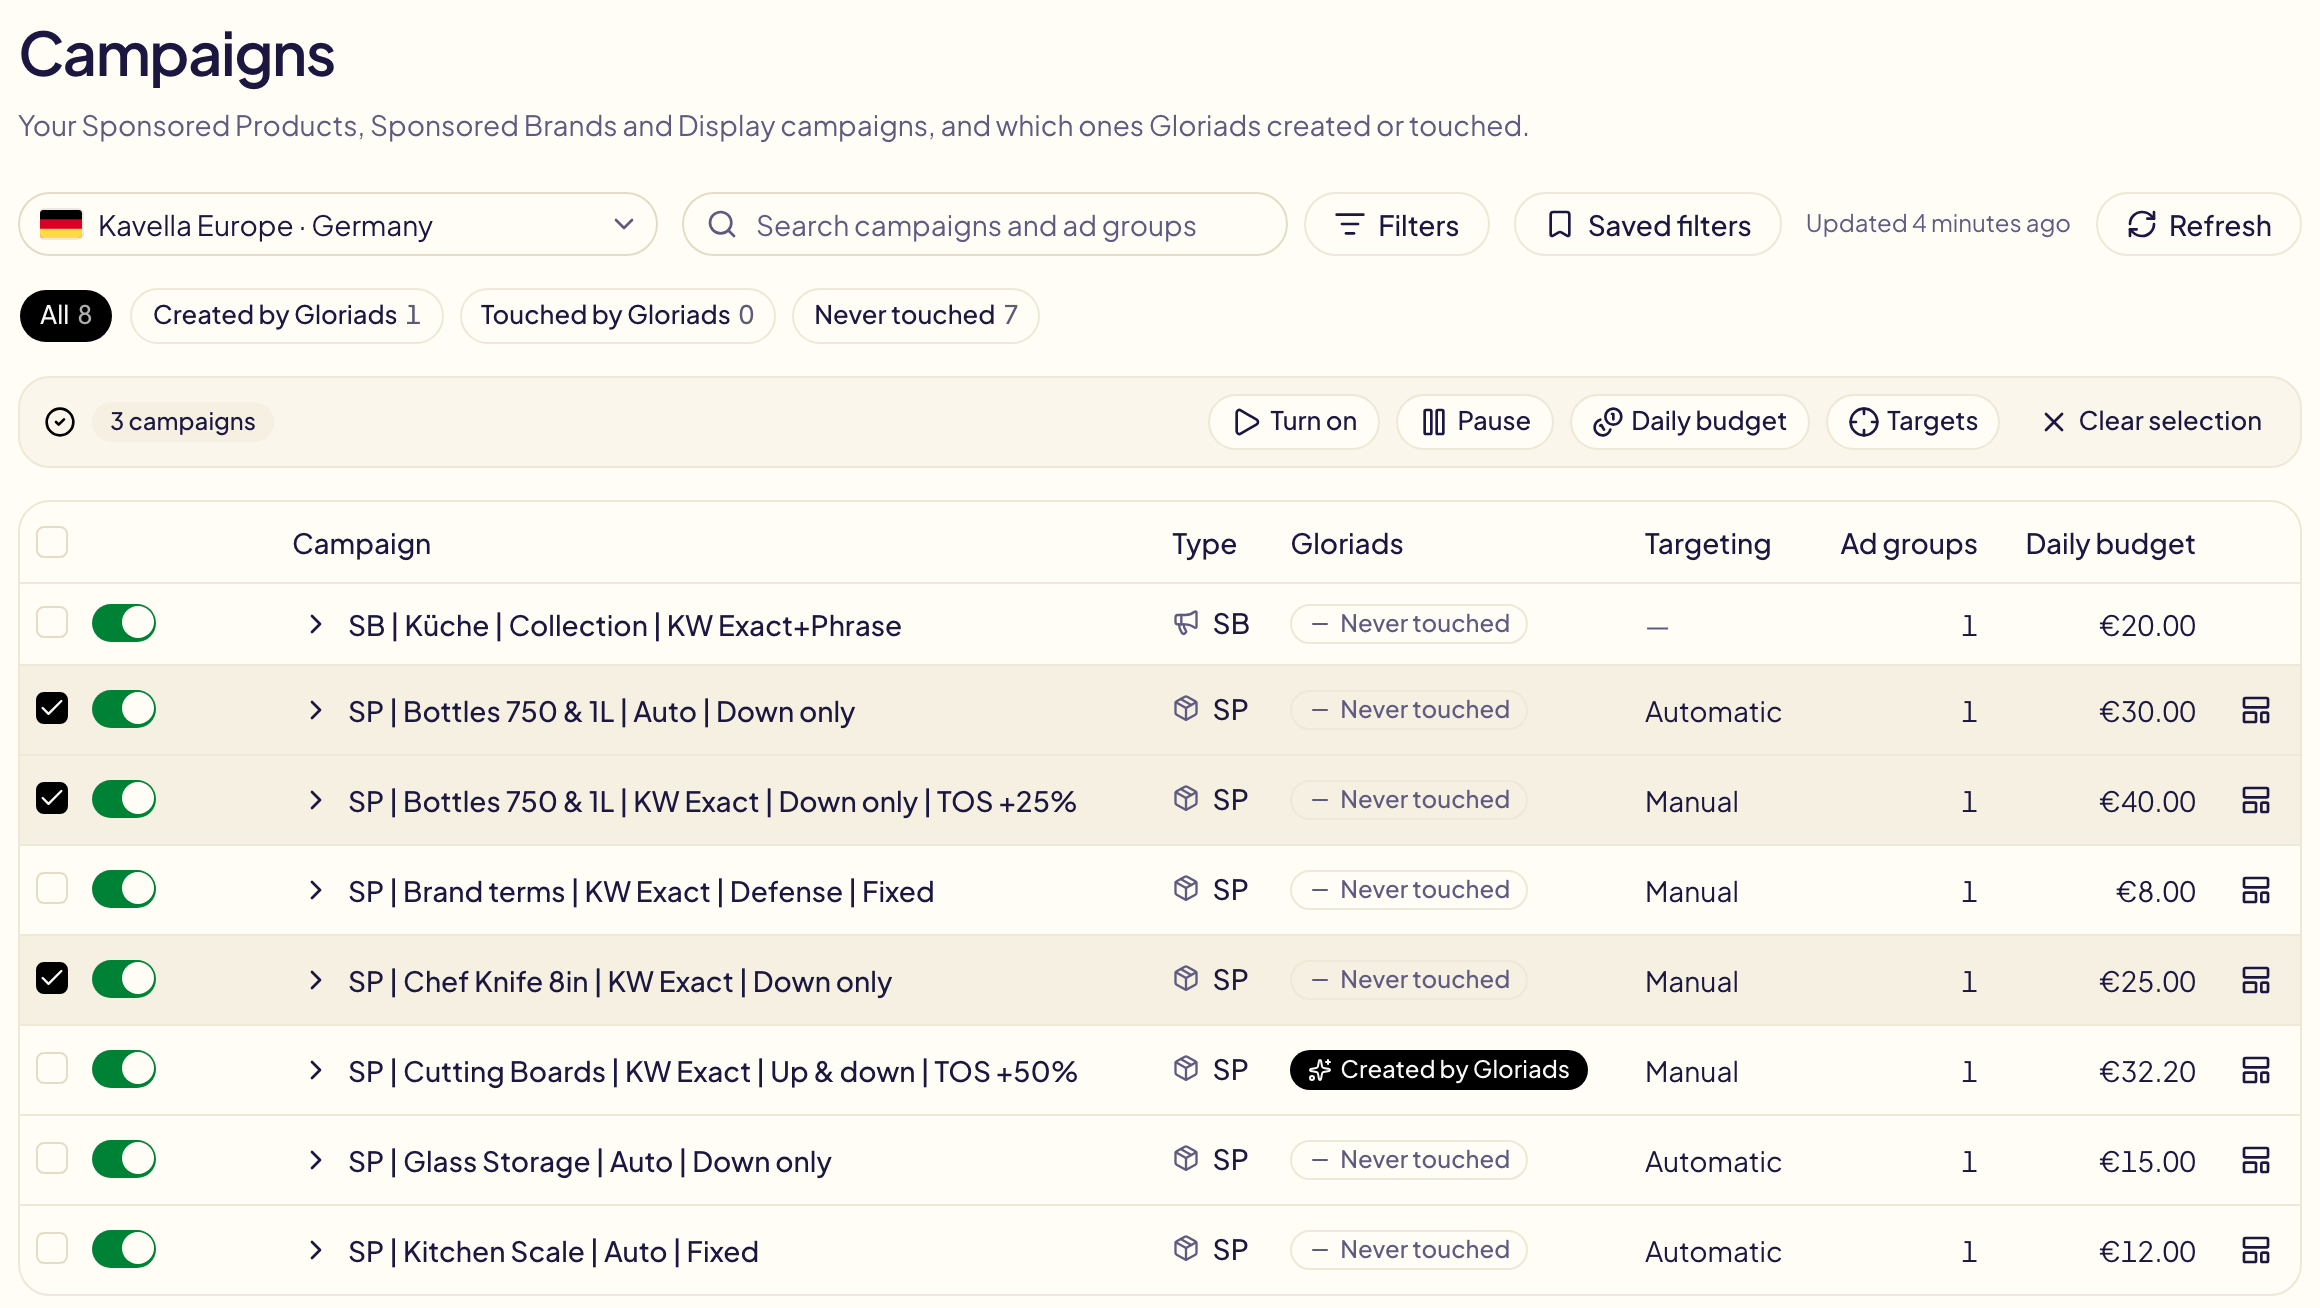Image resolution: width=2320 pixels, height=1308 pixels.
Task: Pause the selected campaigns
Action: (1475, 422)
